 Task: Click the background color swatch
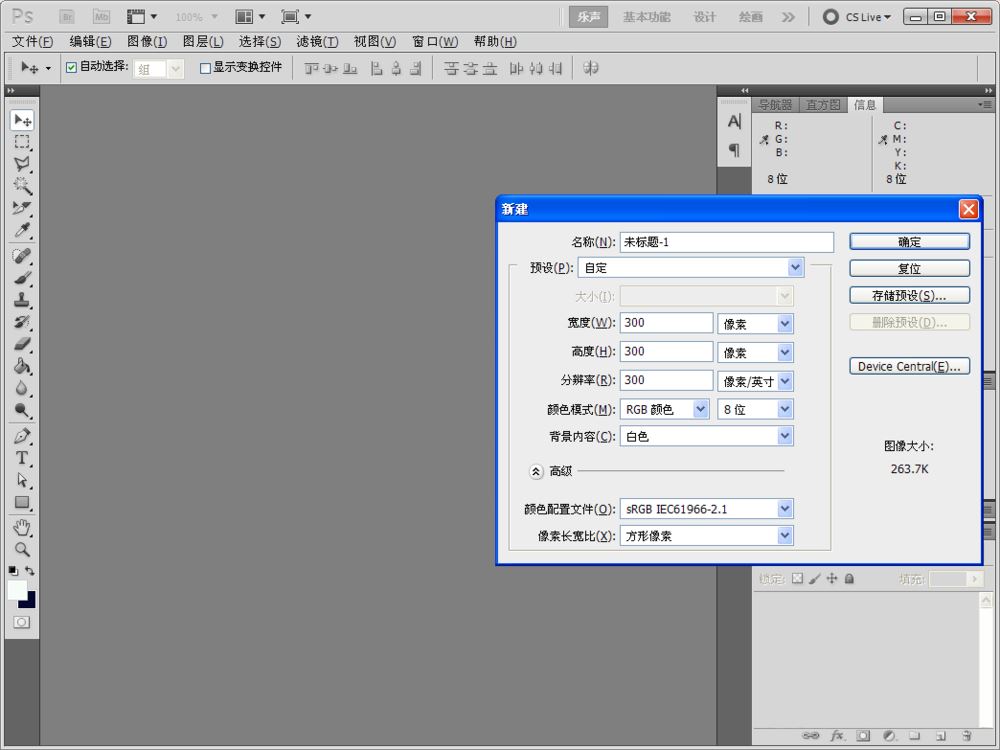click(x=31, y=602)
